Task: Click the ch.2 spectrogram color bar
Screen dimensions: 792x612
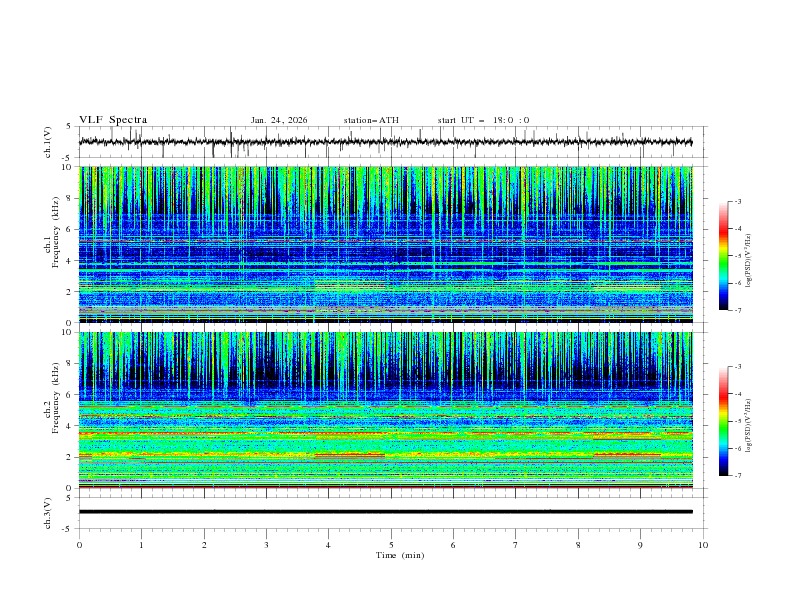Action: tap(723, 420)
